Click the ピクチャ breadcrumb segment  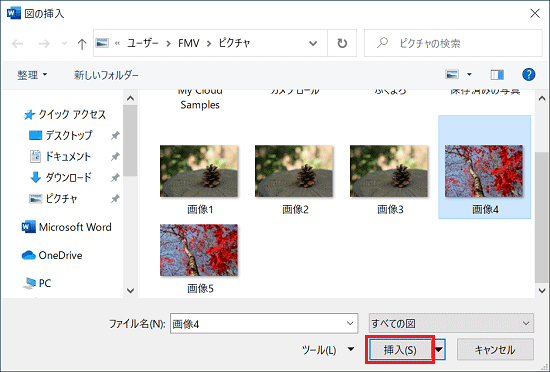pyautogui.click(x=234, y=43)
